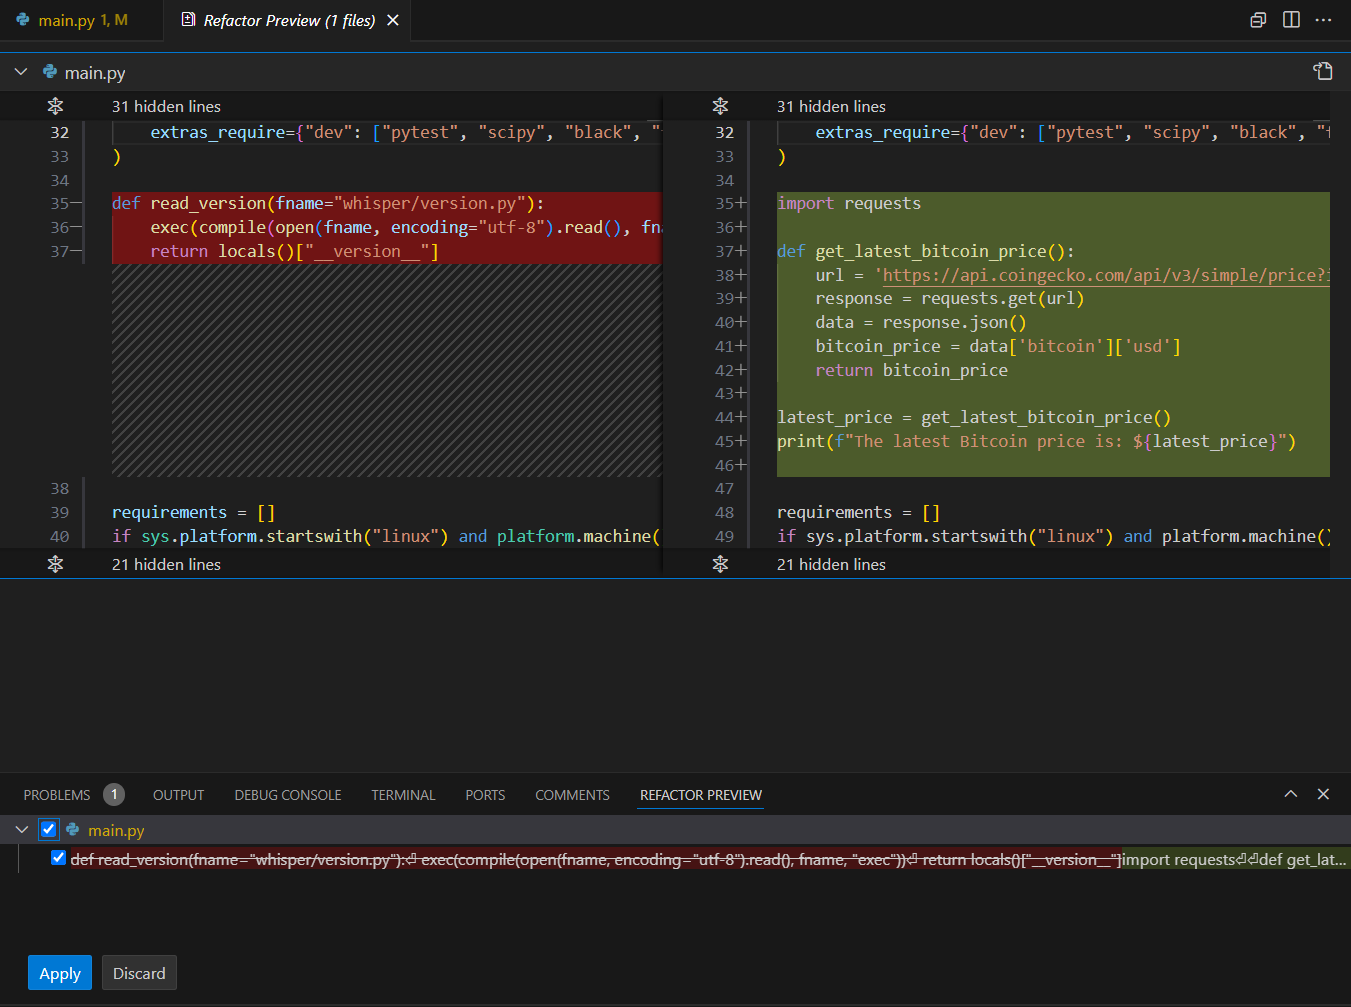Click the main.py file name in the refactor tree
This screenshot has width=1351, height=1007.
[x=116, y=830]
